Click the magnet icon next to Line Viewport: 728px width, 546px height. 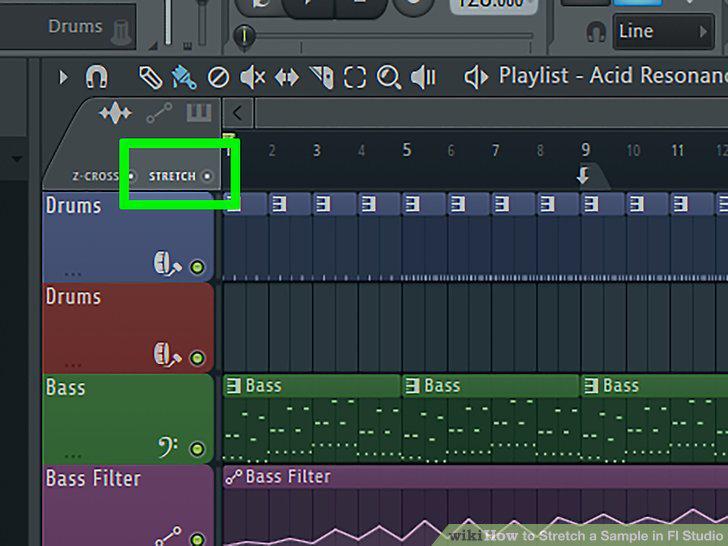tap(596, 32)
